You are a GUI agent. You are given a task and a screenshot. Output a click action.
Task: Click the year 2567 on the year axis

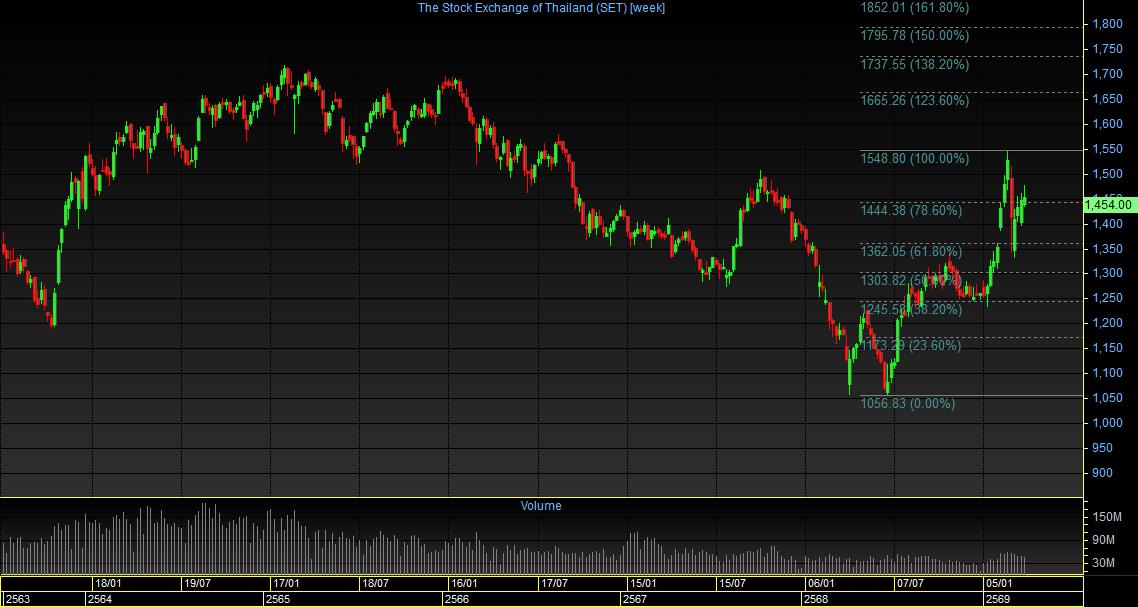pos(635,599)
